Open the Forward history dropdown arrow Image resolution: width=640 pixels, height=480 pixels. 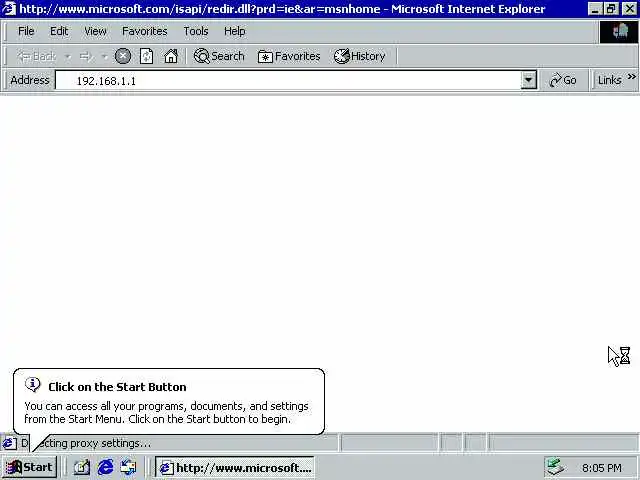point(104,56)
